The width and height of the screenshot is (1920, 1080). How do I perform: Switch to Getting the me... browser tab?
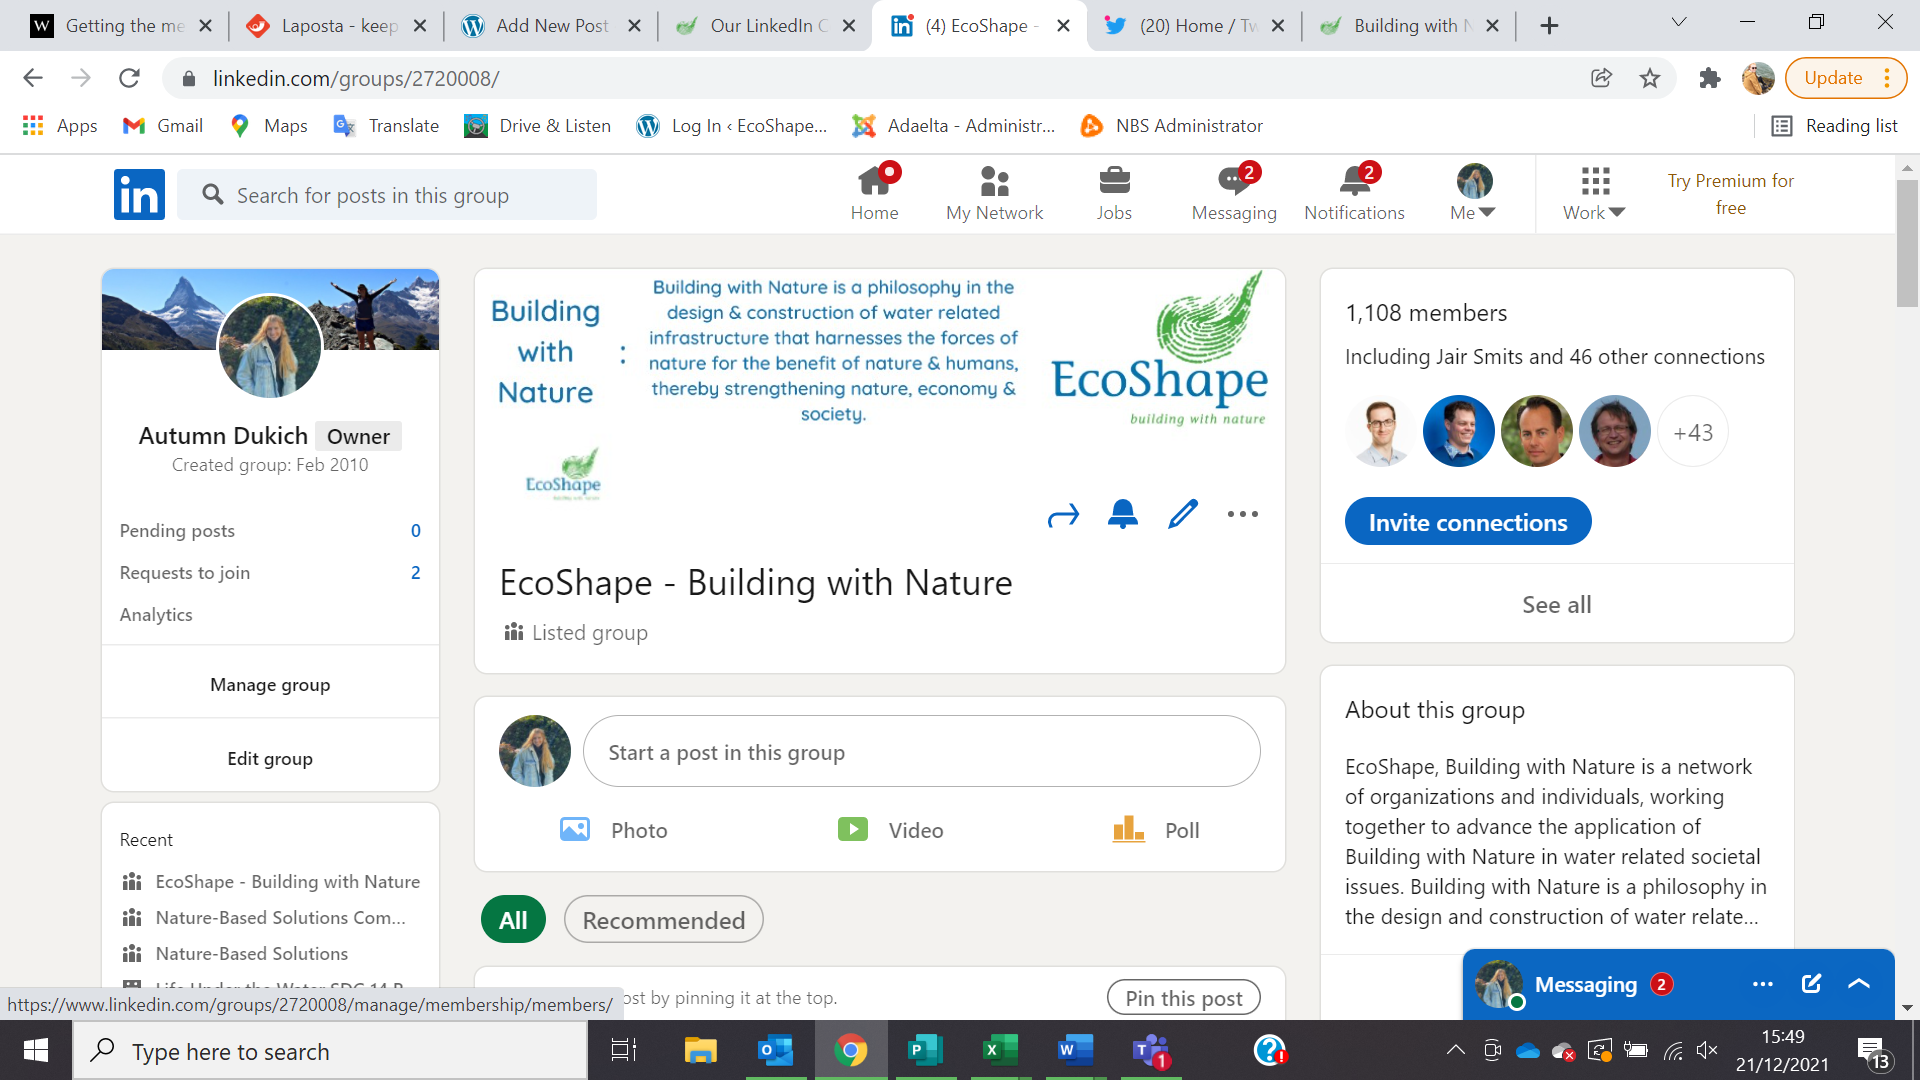(123, 26)
